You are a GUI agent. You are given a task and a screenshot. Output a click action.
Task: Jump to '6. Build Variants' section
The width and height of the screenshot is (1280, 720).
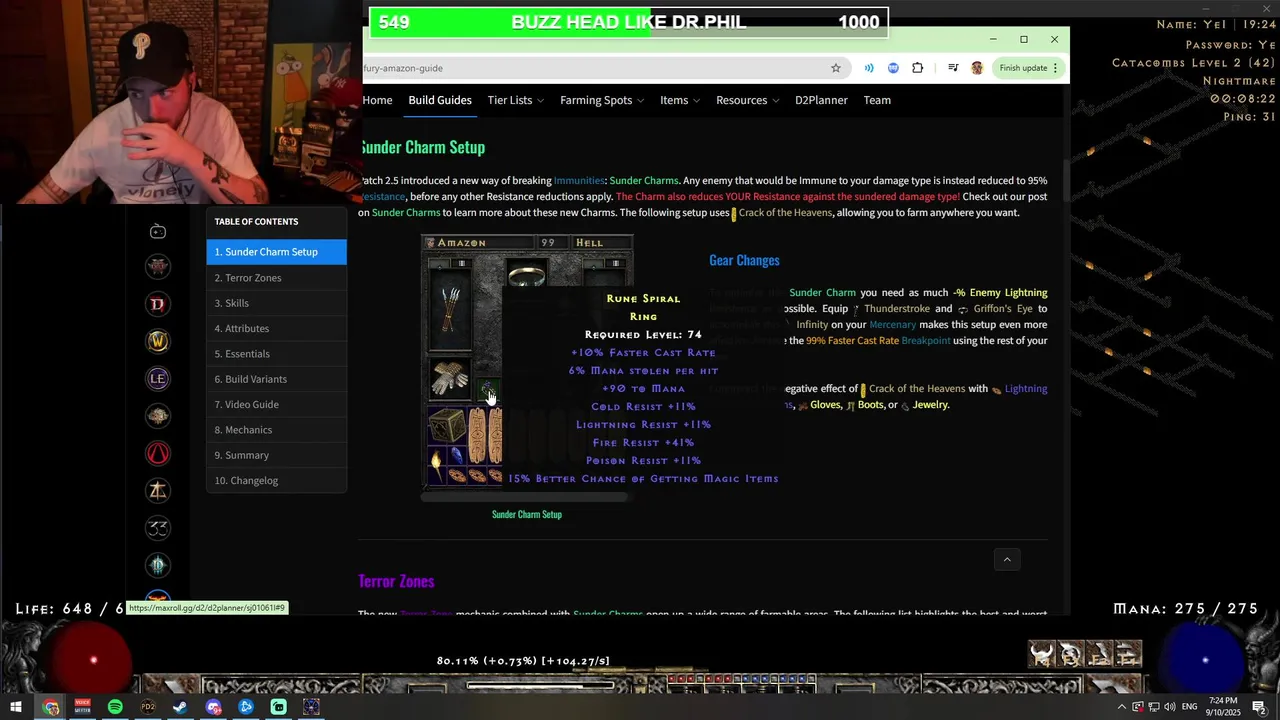[277, 379]
